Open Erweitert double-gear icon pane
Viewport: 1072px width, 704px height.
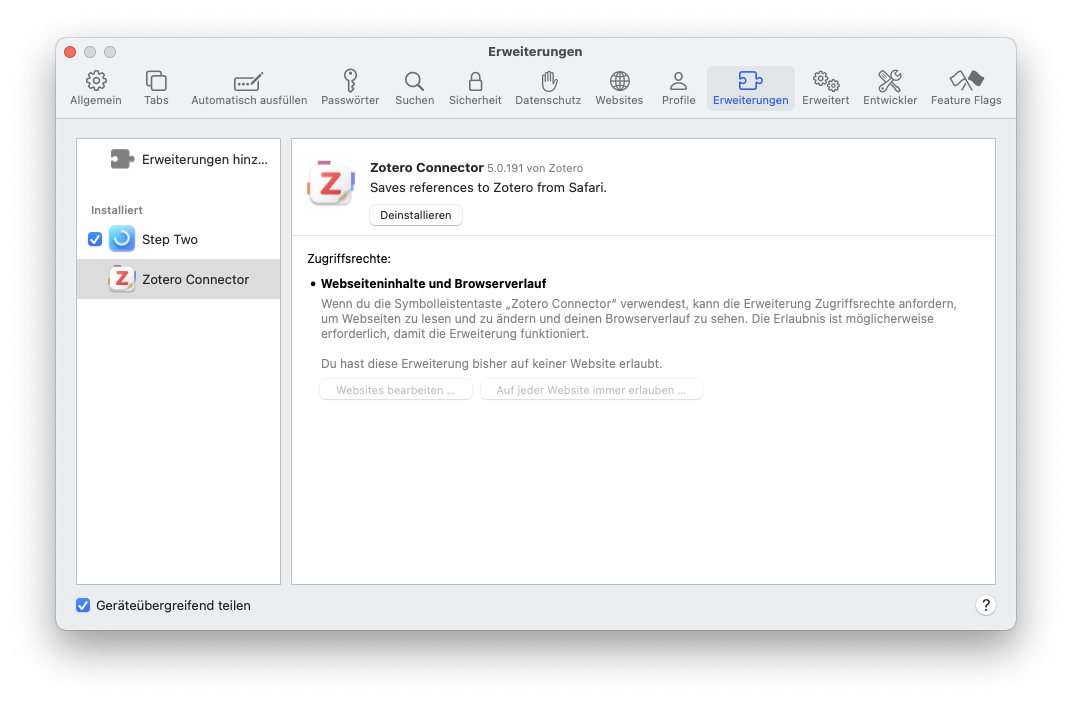pyautogui.click(x=826, y=81)
